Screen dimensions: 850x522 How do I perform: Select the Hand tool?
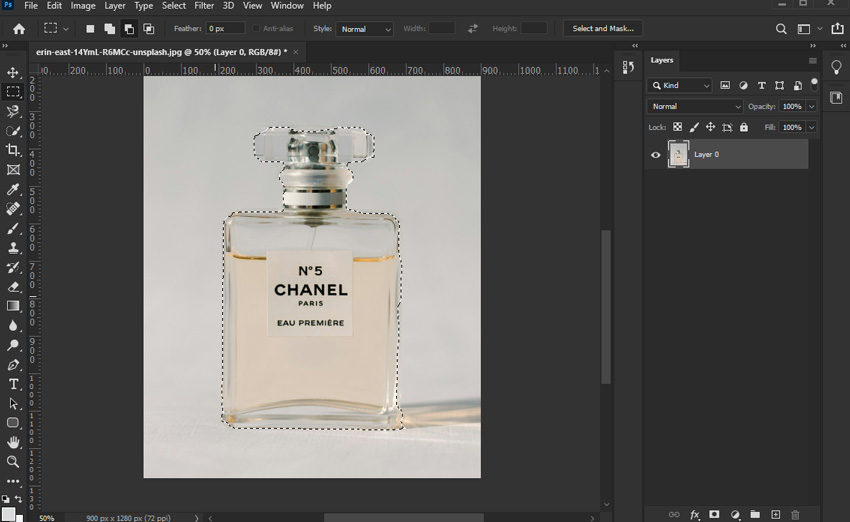[13, 442]
